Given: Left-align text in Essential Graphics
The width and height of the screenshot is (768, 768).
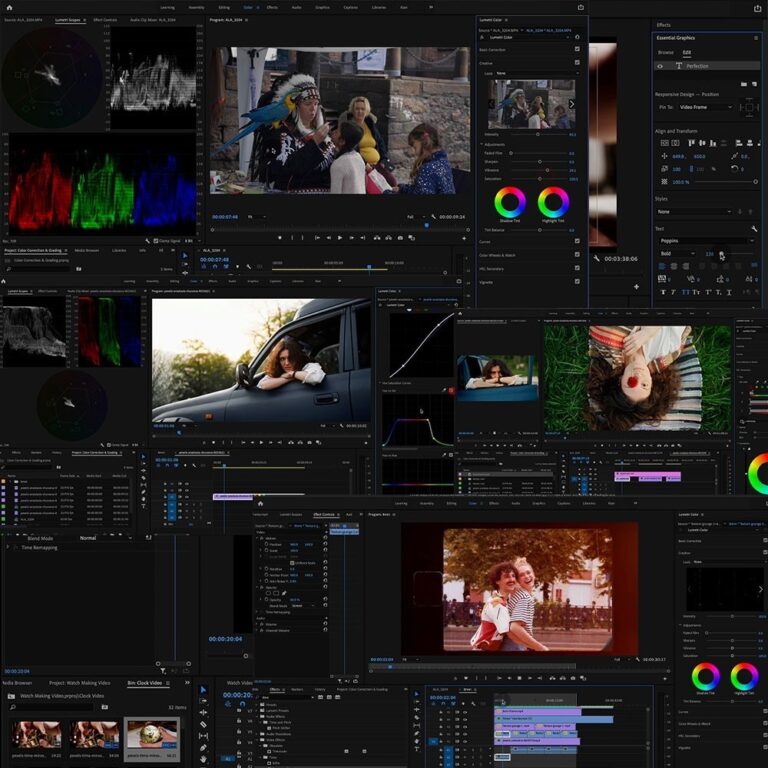Looking at the screenshot, I should [x=662, y=266].
